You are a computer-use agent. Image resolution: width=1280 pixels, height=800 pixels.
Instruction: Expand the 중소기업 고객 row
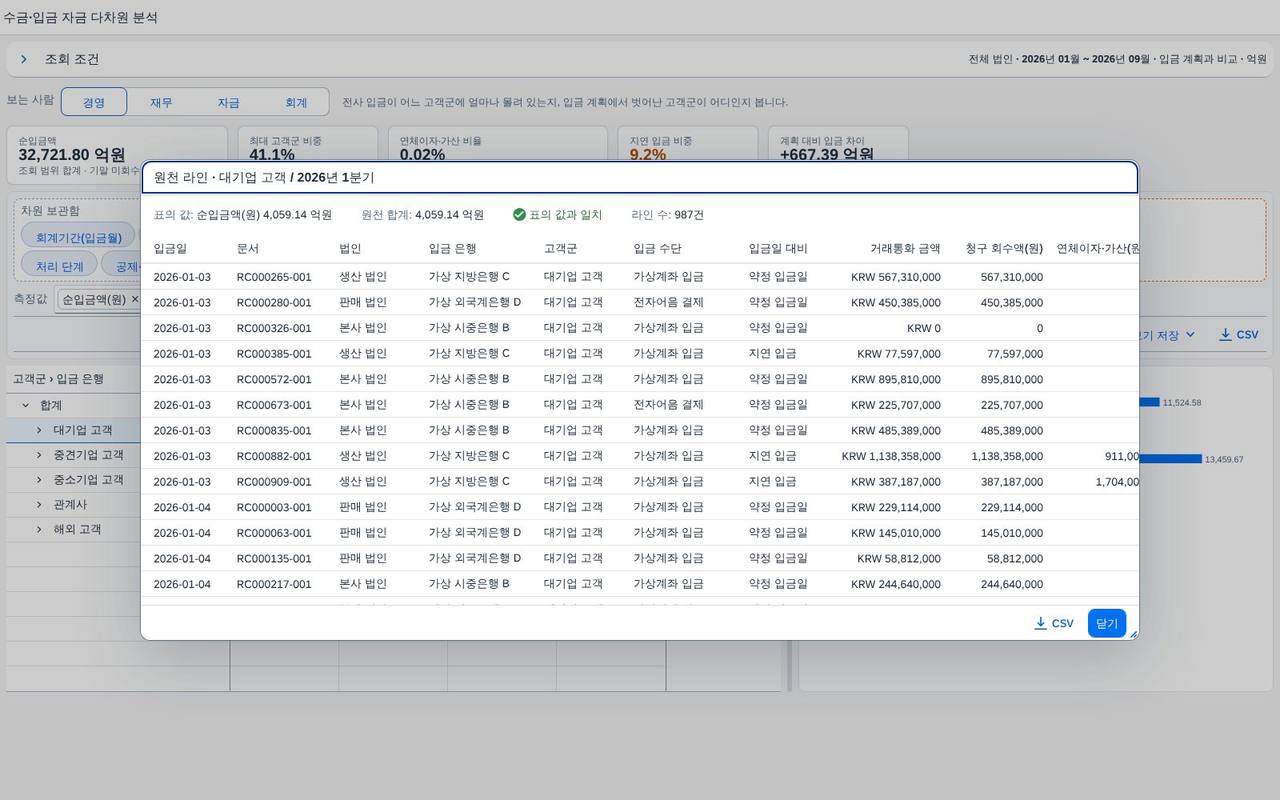pyautogui.click(x=39, y=480)
